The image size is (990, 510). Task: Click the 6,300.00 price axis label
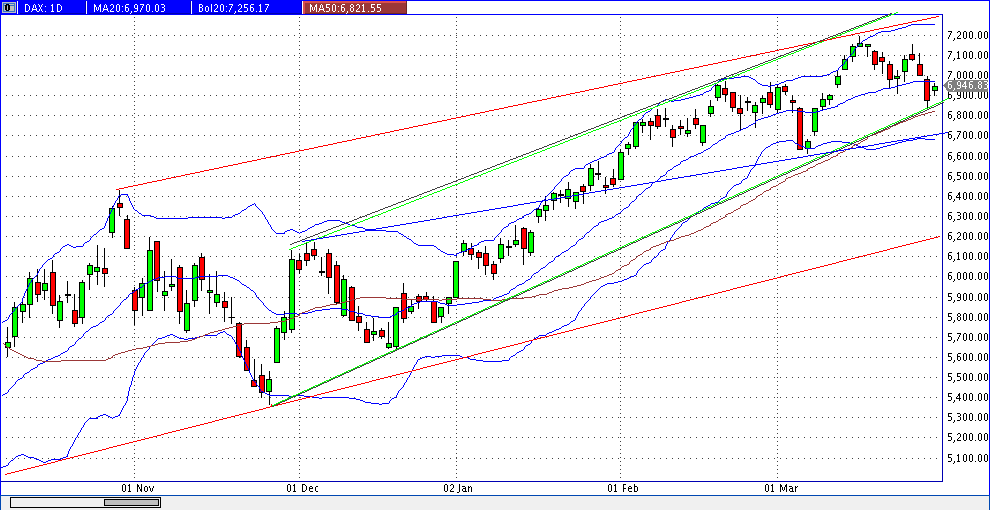pyautogui.click(x=967, y=216)
